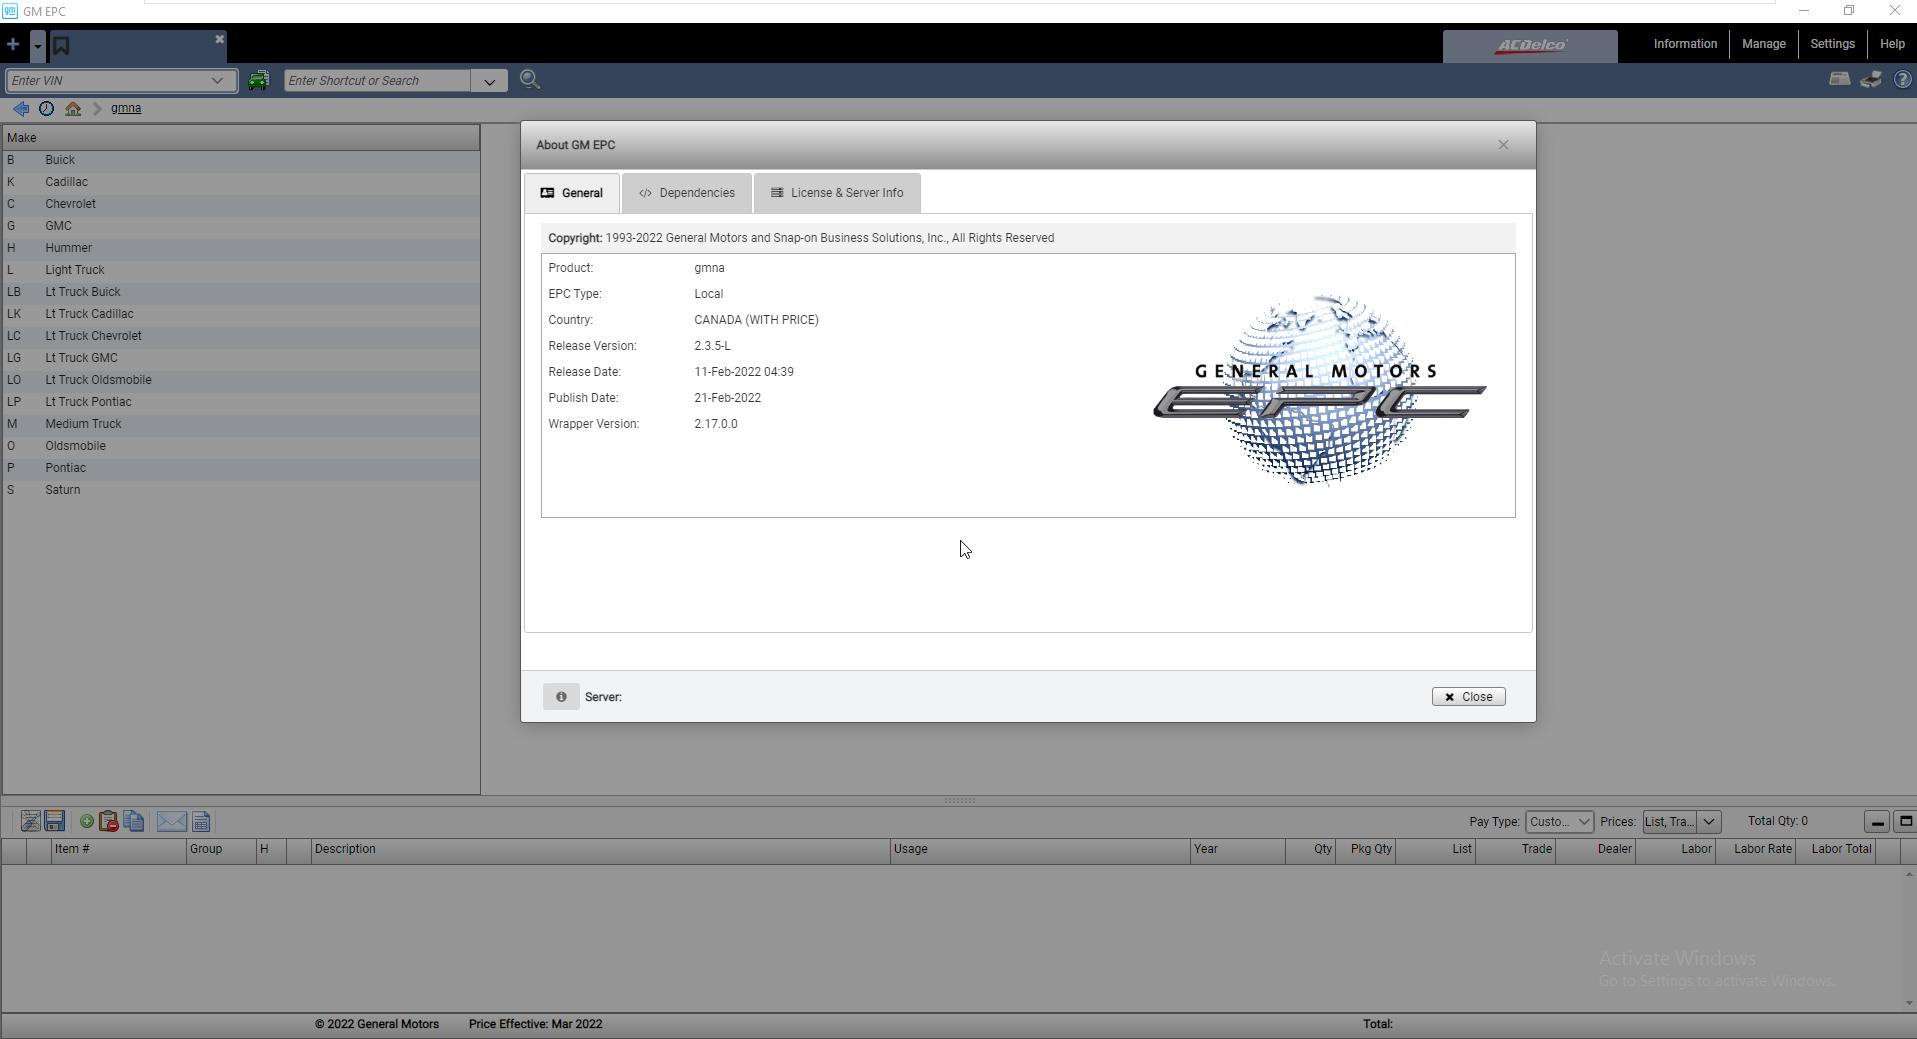
Task: Open the Help menu
Action: pos(1892,44)
